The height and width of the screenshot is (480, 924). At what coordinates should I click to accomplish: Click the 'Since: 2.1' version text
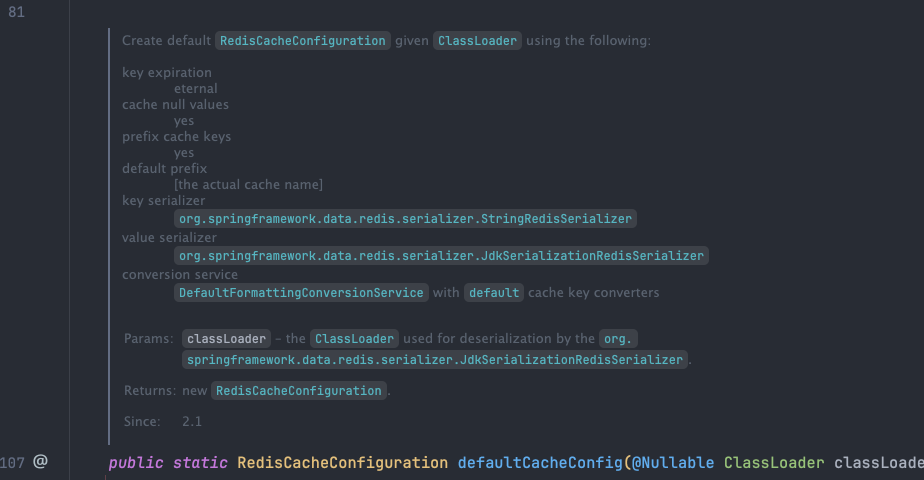click(163, 421)
